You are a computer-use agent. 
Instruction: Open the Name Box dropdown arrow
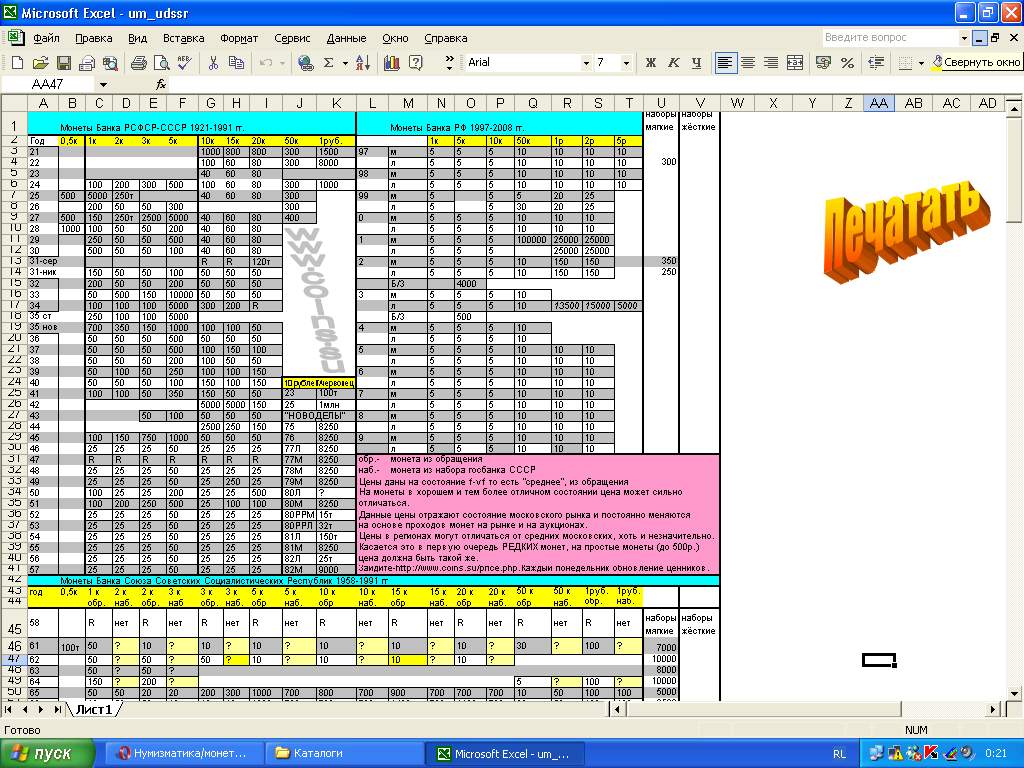click(x=103, y=85)
